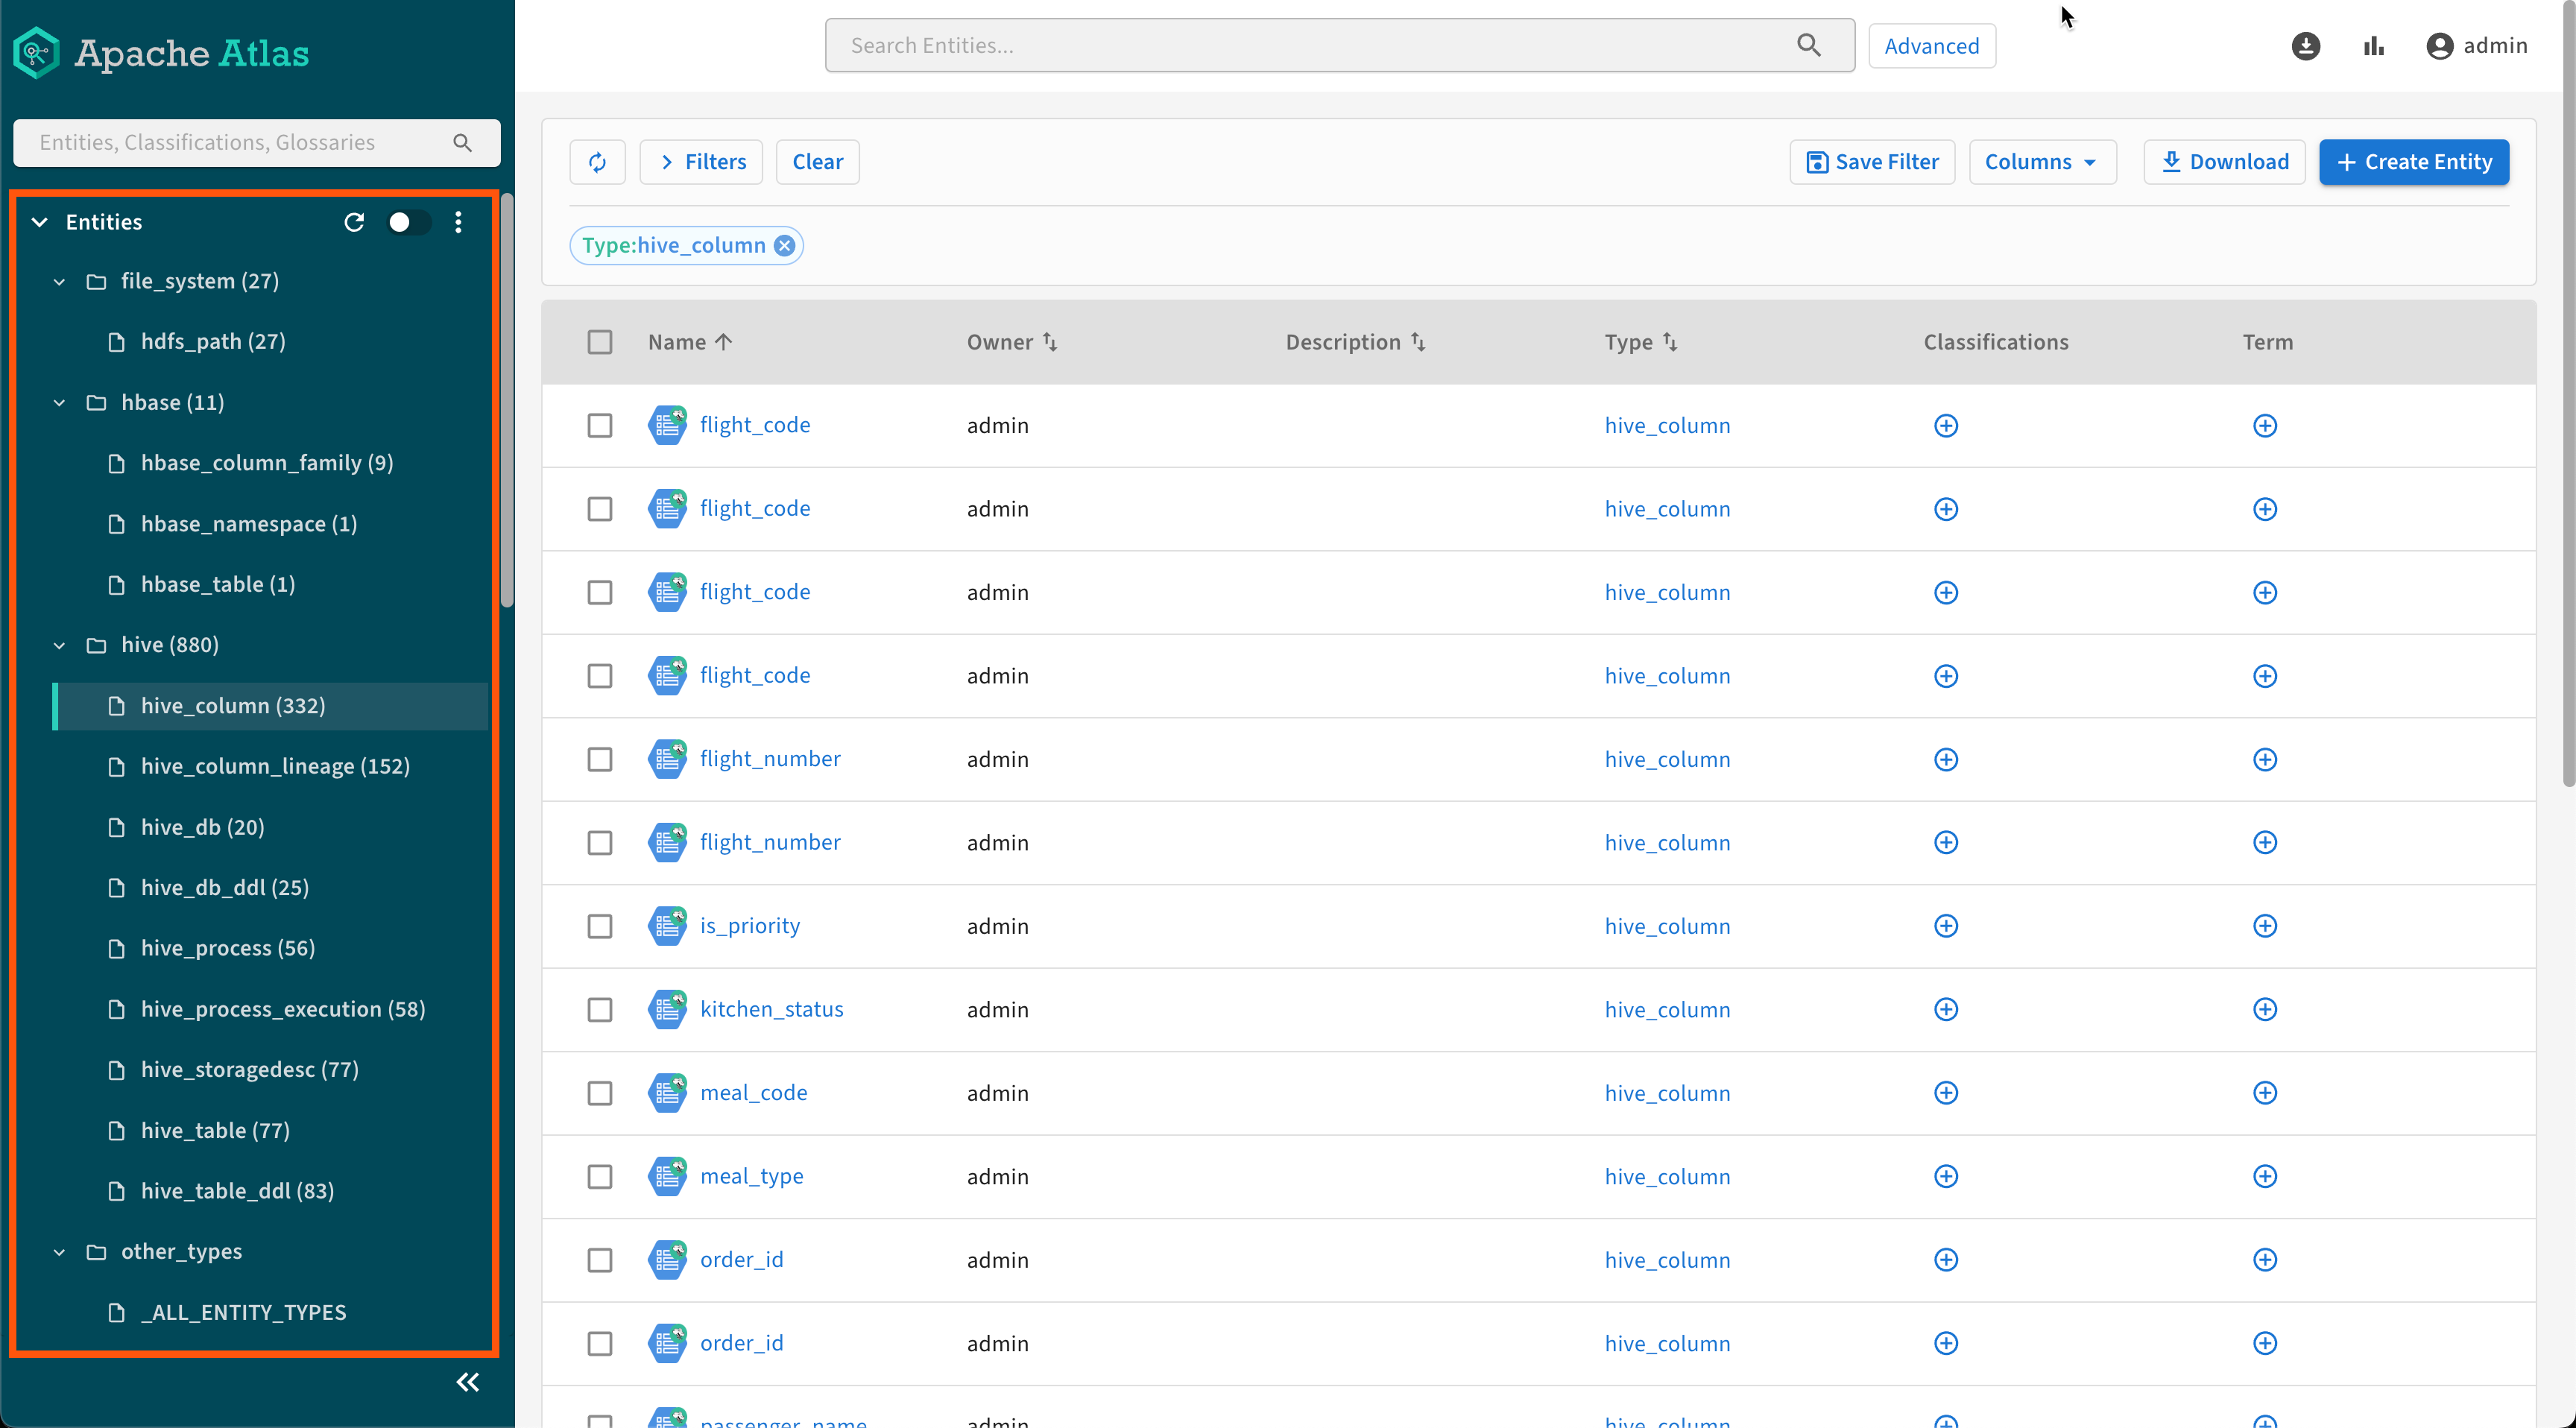This screenshot has height=1428, width=2576.
Task: Click the Create Entity button
Action: pyautogui.click(x=2413, y=162)
